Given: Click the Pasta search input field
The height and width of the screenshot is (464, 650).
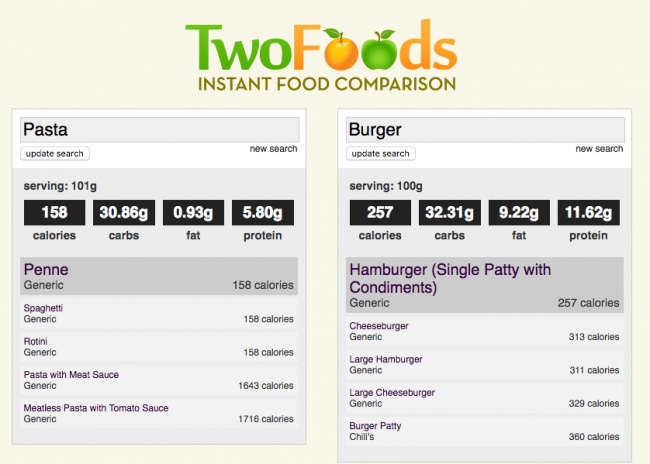Looking at the screenshot, I should (160, 129).
